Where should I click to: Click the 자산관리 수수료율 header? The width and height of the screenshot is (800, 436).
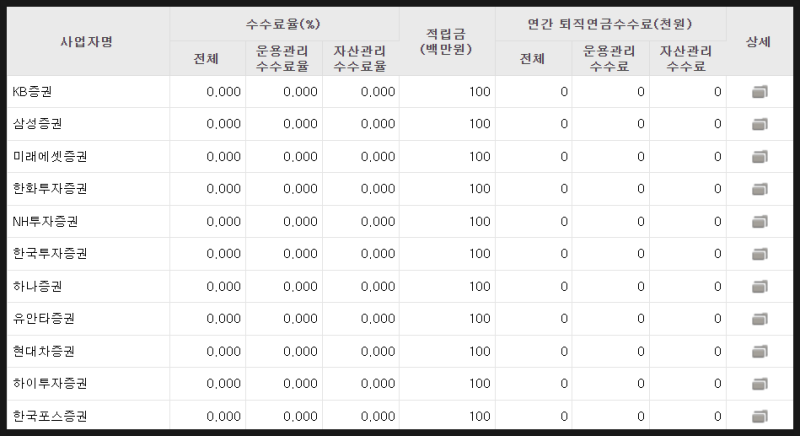pos(360,59)
